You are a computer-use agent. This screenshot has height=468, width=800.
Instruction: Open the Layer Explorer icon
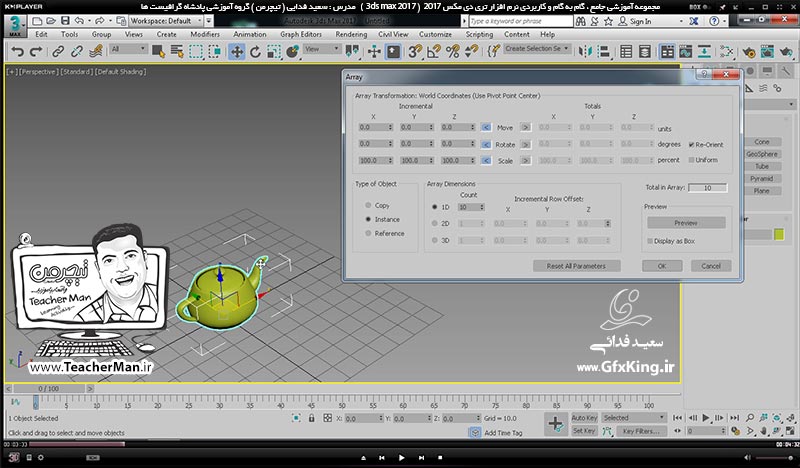(x=645, y=52)
